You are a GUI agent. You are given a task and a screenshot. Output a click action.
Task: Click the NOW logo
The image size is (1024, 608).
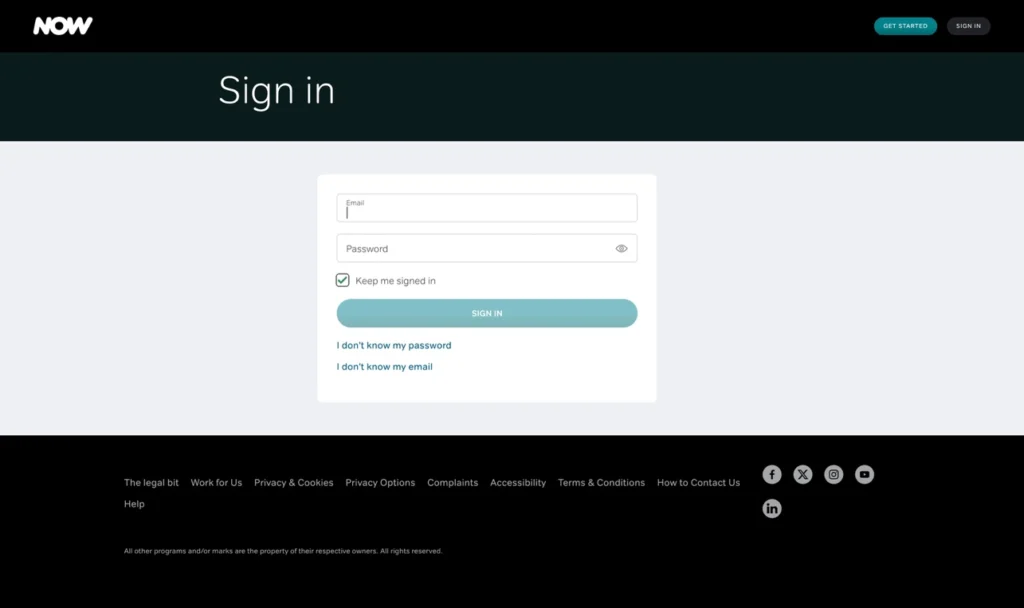[x=63, y=25]
